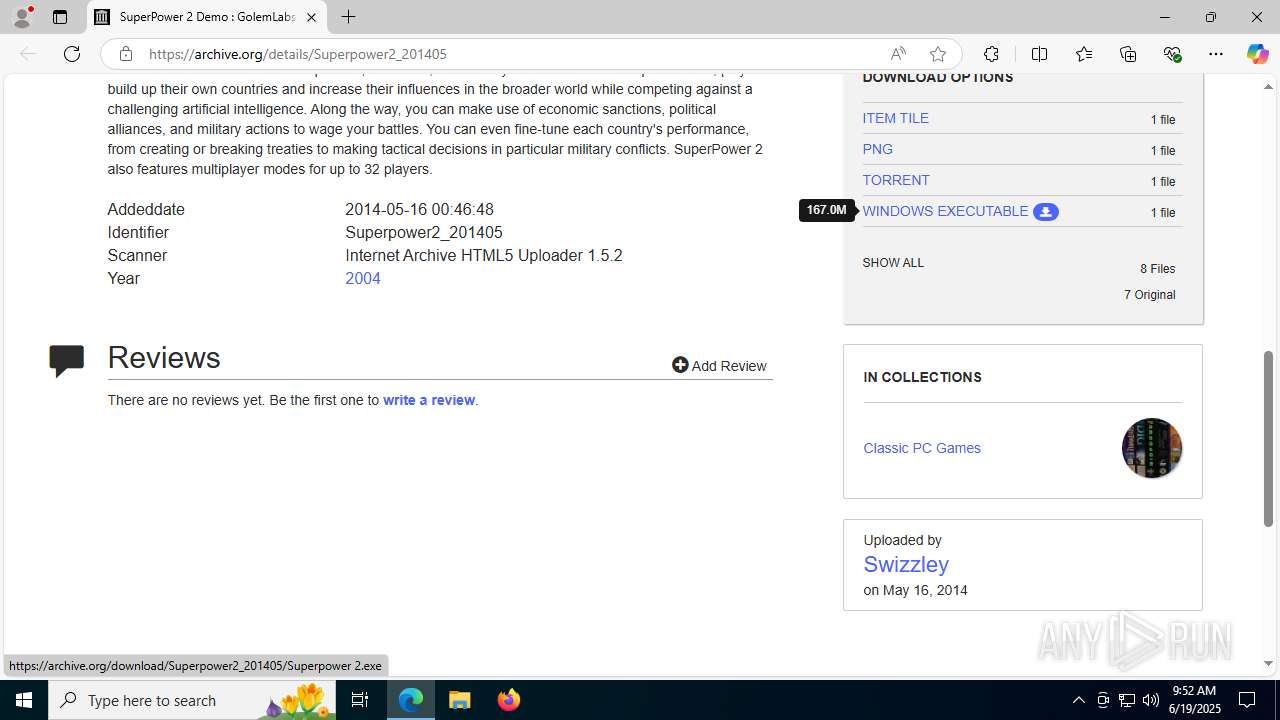1280x720 pixels.
Task: Click scrollbar up arrow
Action: 1269,86
